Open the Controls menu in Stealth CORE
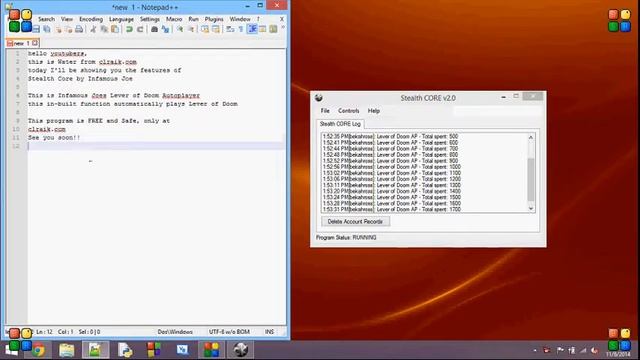The width and height of the screenshot is (640, 360). coord(349,111)
